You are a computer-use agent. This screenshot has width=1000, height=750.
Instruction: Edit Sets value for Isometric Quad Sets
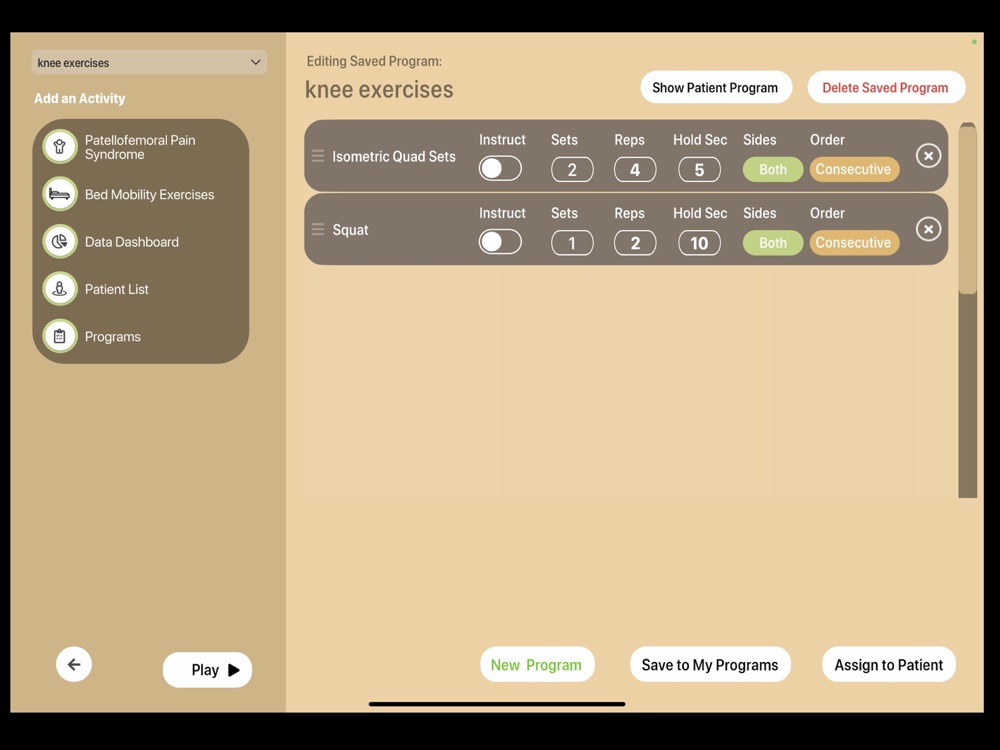click(x=572, y=170)
